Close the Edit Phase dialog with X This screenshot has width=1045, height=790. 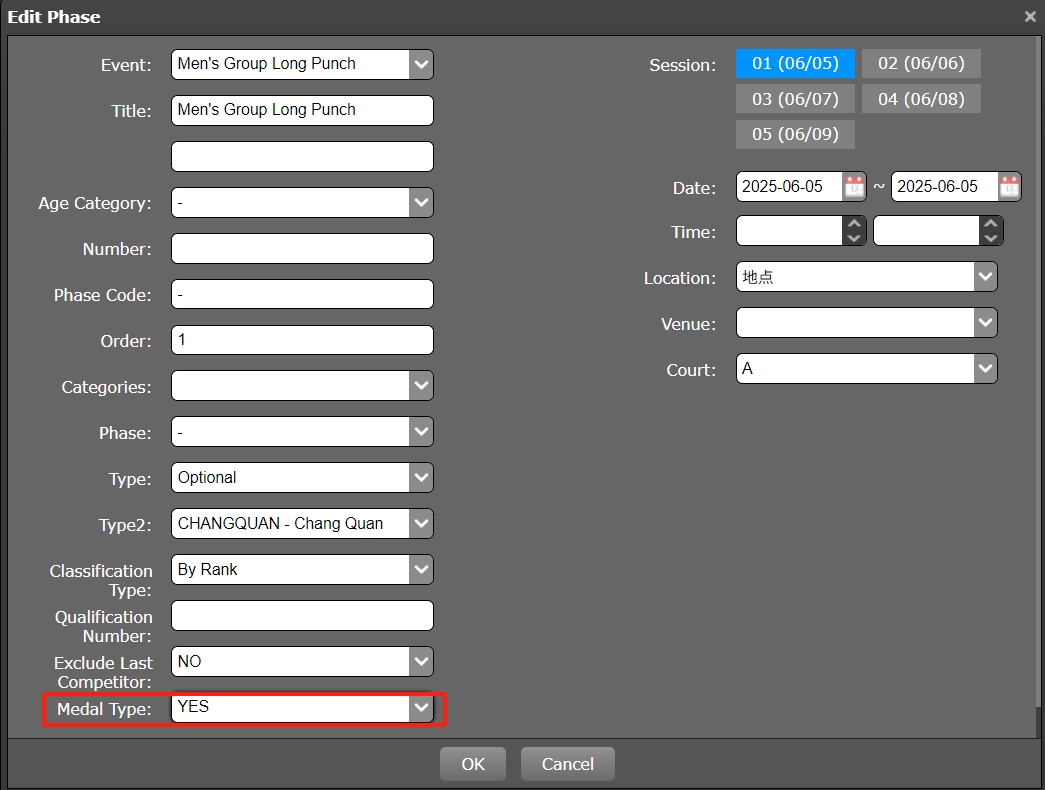point(1030,17)
